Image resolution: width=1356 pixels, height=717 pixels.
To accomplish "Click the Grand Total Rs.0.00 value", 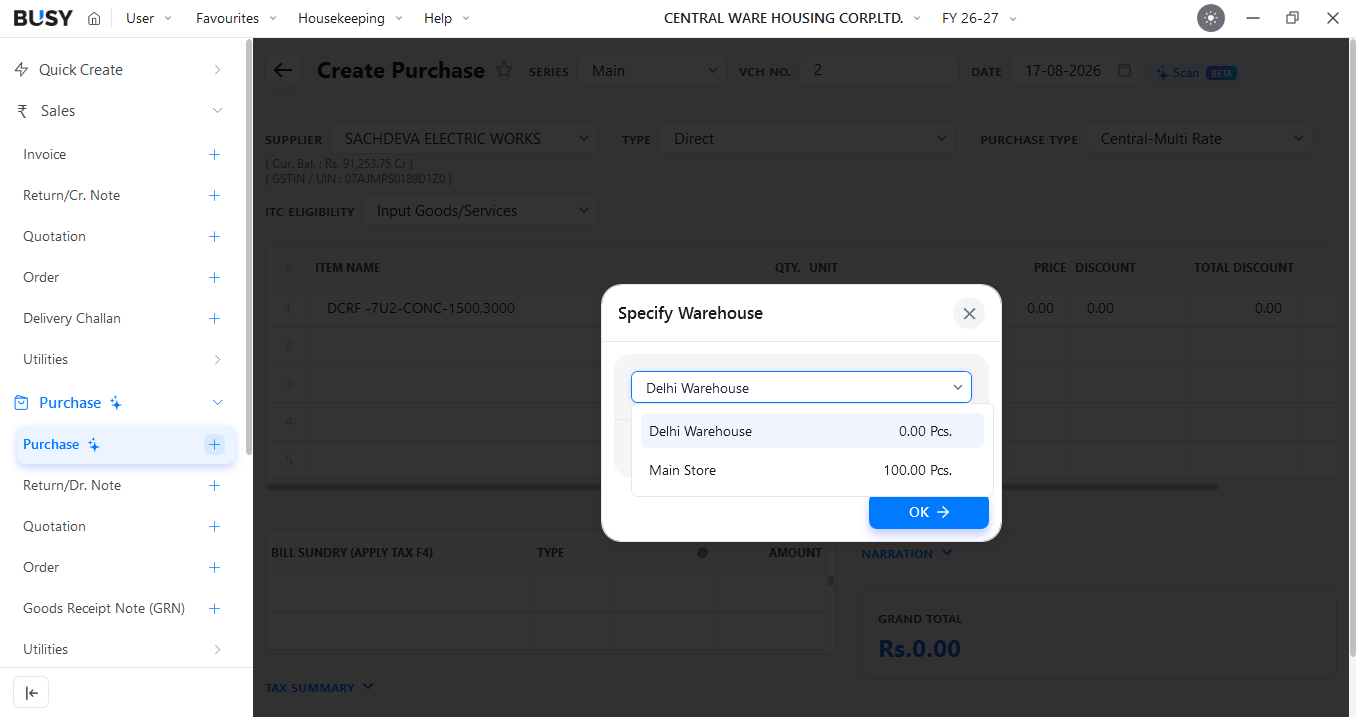I will pos(919,649).
